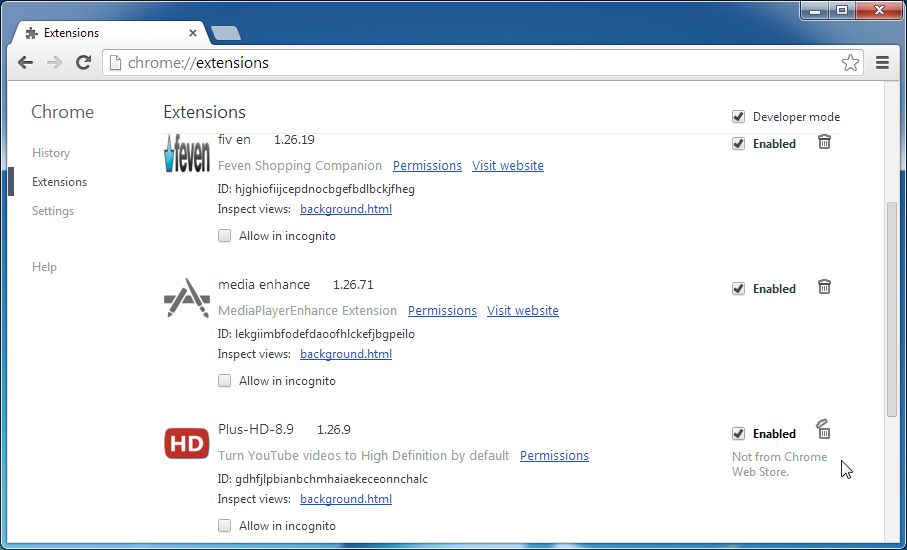Allow Plus-HD-8.9 in incognito
The image size is (907, 550).
pyautogui.click(x=224, y=526)
